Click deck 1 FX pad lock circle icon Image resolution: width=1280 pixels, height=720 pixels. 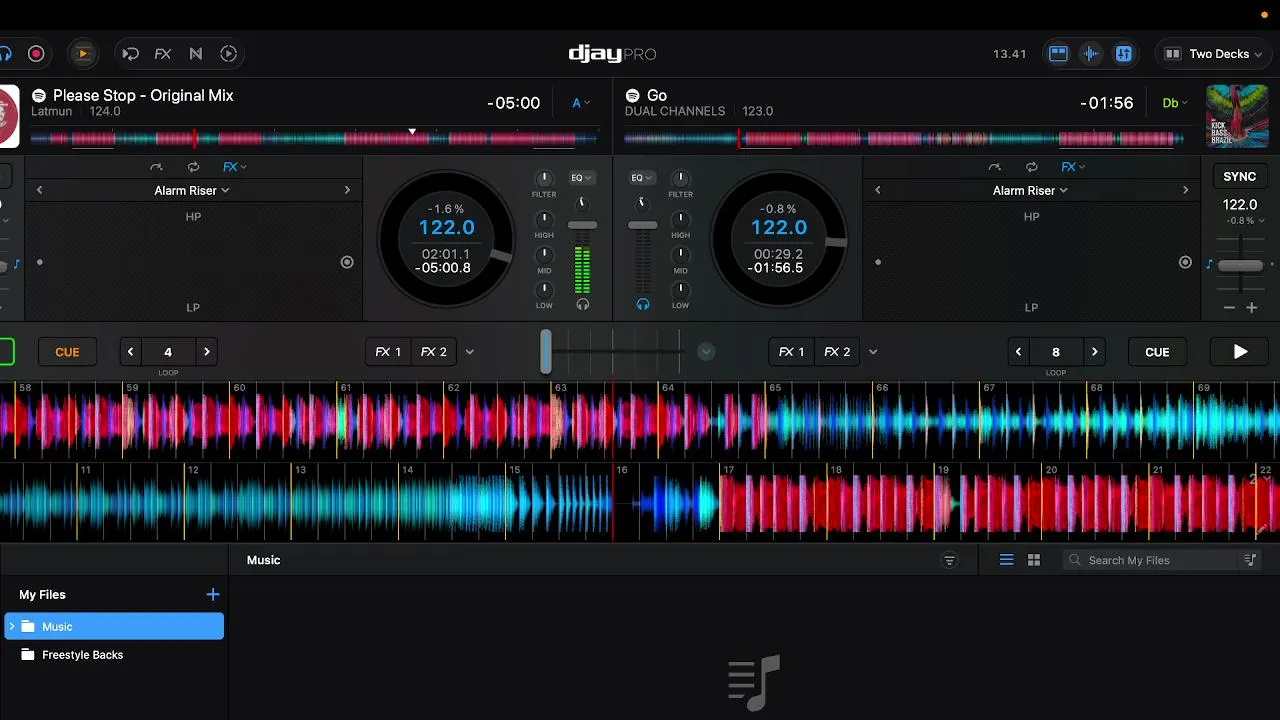[x=347, y=262]
